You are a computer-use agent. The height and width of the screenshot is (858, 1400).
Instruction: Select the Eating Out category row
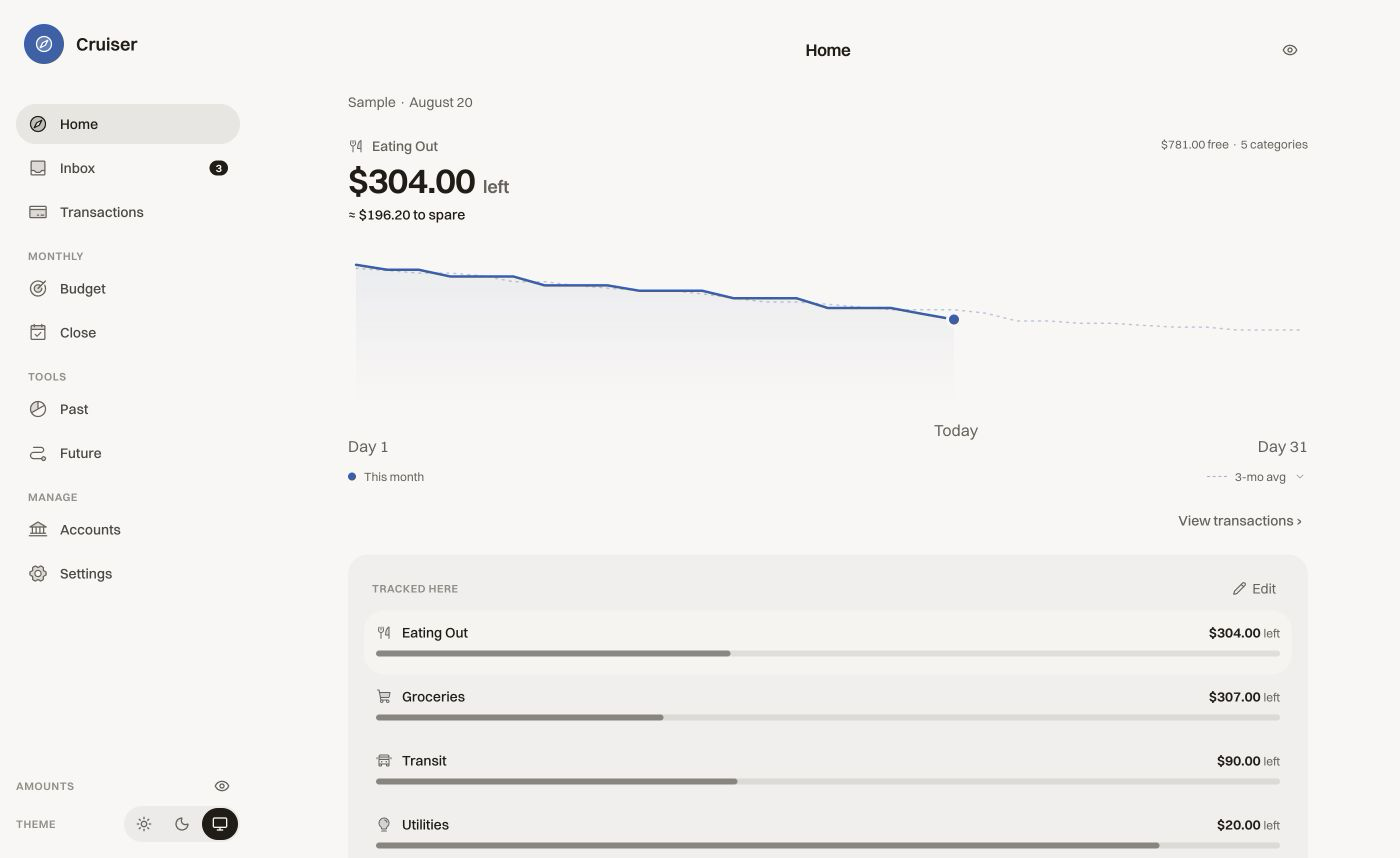point(828,642)
